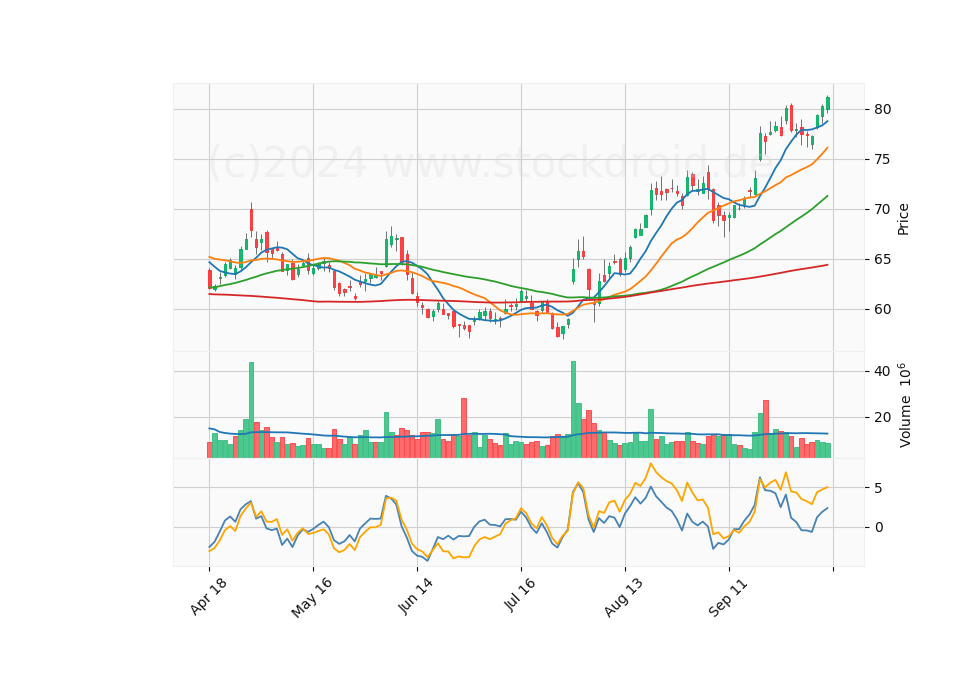Screen dimensions: 960x690
Task: Click the 'Jul 16' date label
Action: click(520, 595)
